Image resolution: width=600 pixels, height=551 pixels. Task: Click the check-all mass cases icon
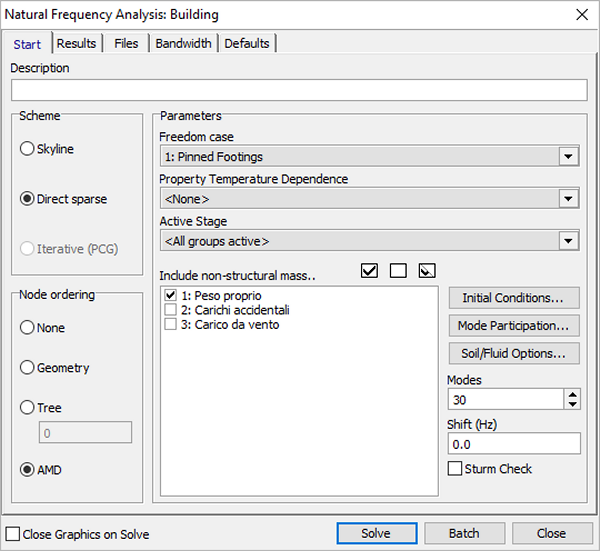point(370,270)
